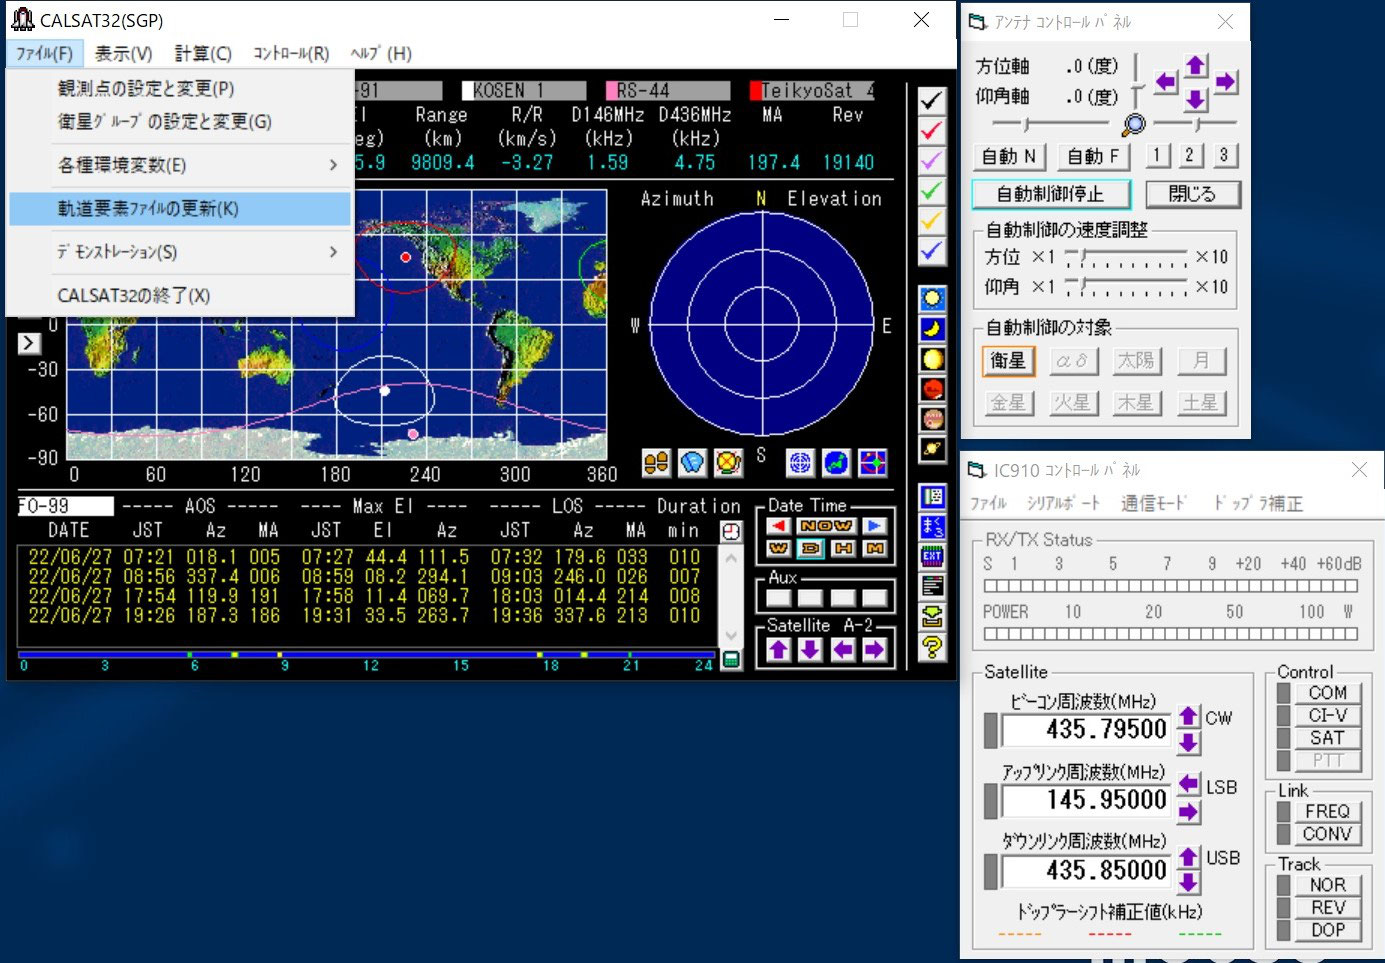This screenshot has width=1385, height=963.
Task: Expand the map using left-edge arrow
Action: point(28,343)
